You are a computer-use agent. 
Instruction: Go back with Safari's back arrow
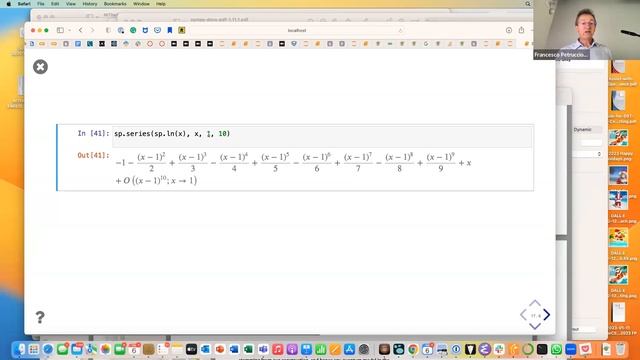pyautogui.click(x=80, y=30)
